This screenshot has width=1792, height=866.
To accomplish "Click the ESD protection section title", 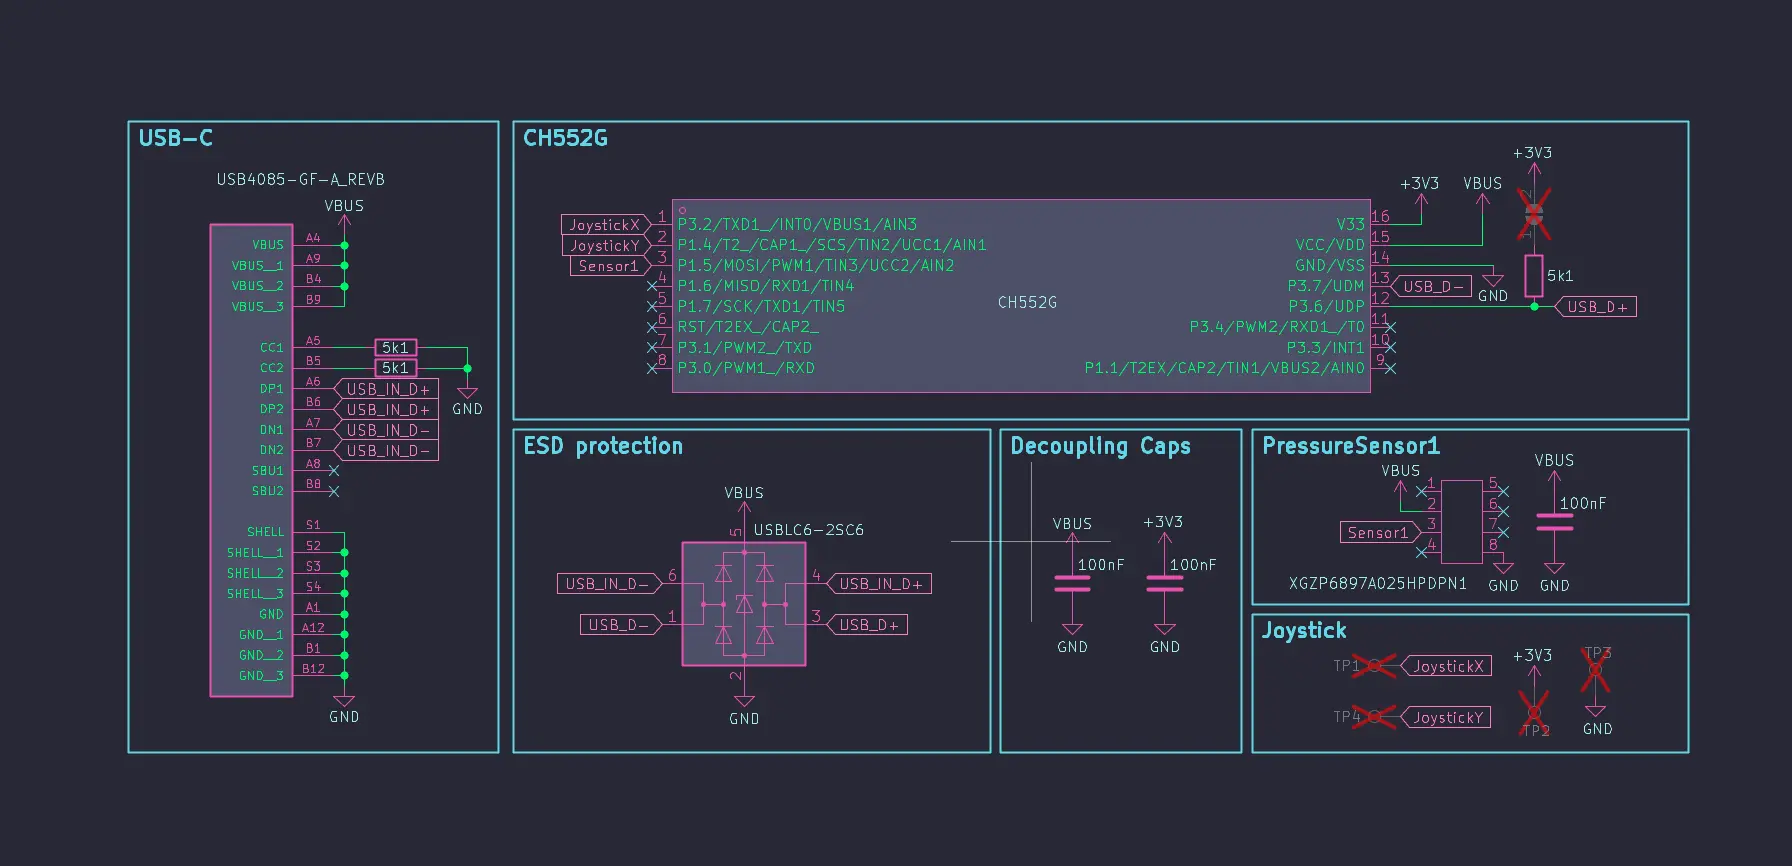I will point(603,446).
